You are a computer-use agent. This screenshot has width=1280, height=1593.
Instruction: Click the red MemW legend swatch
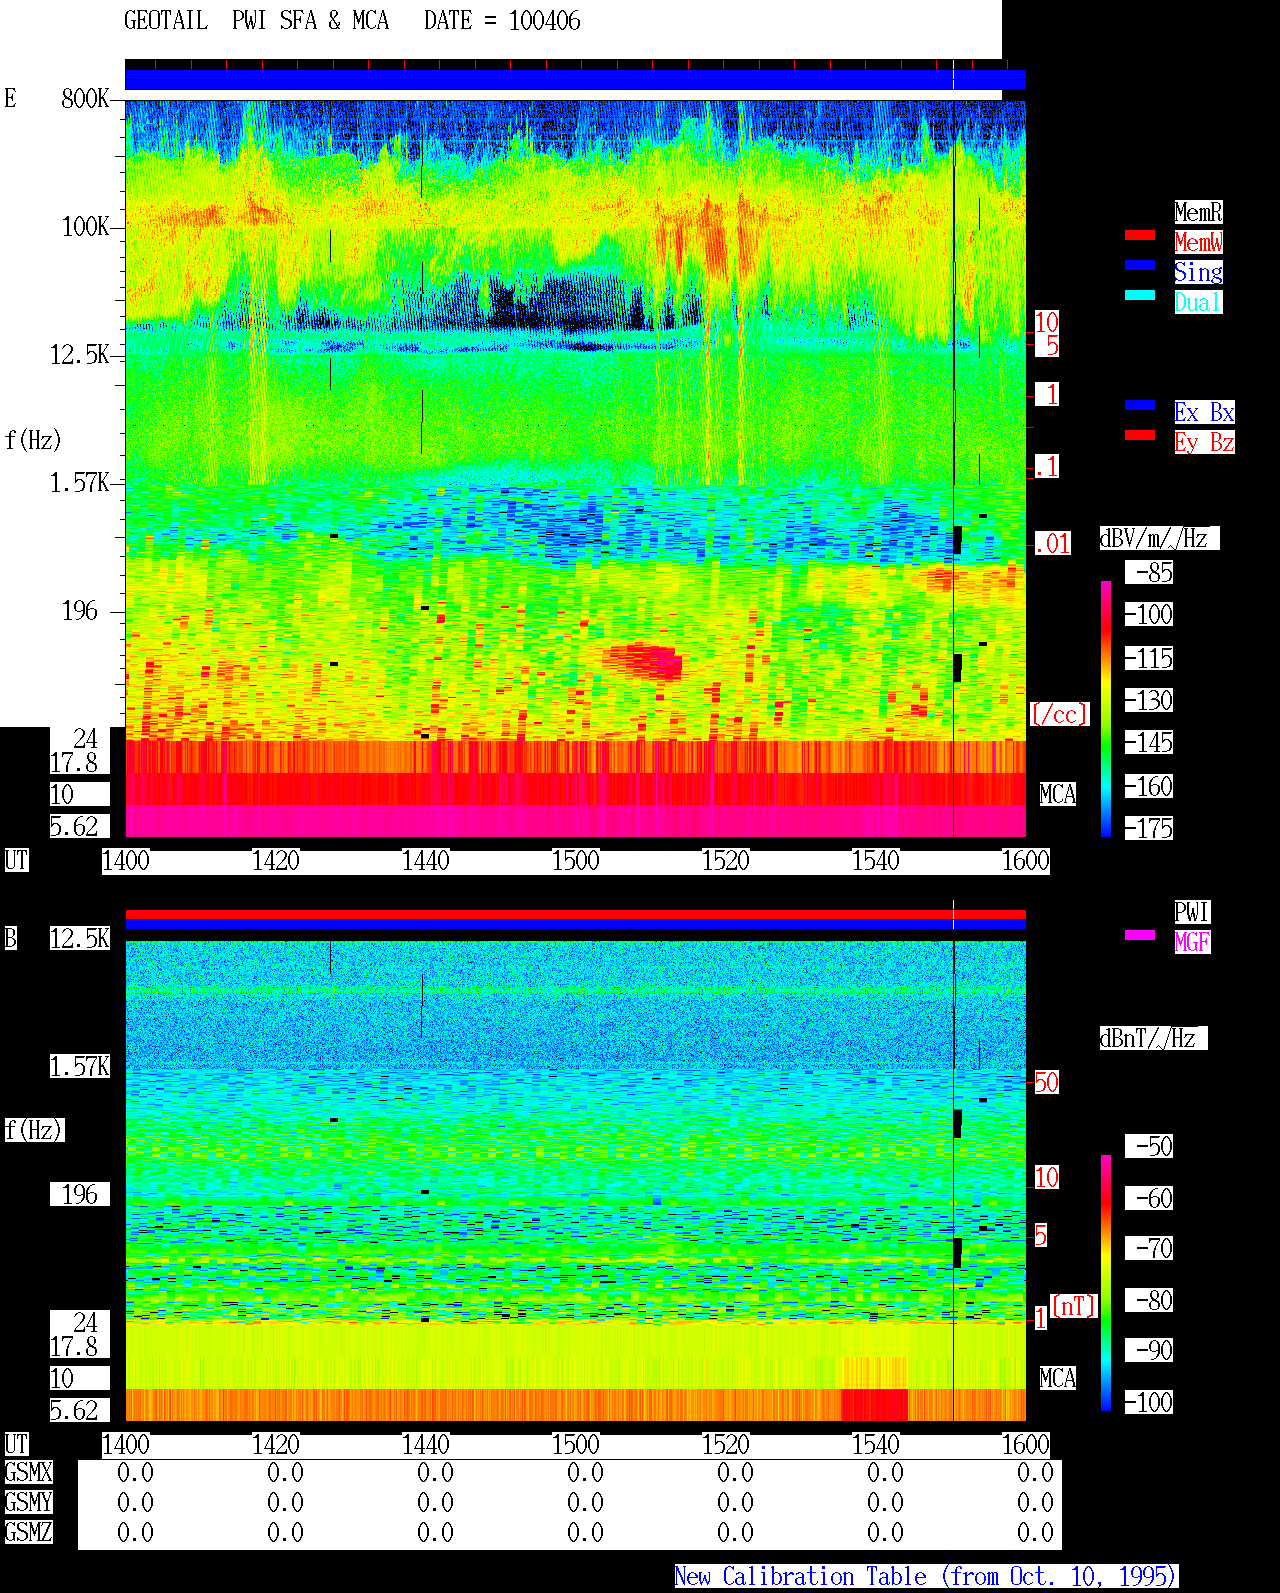coord(1140,235)
